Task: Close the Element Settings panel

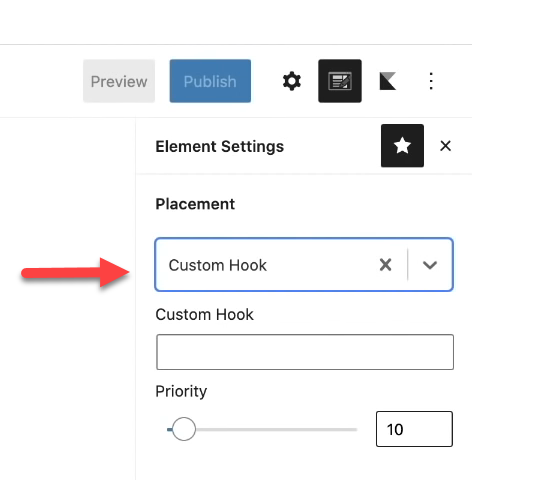Action: click(x=445, y=146)
